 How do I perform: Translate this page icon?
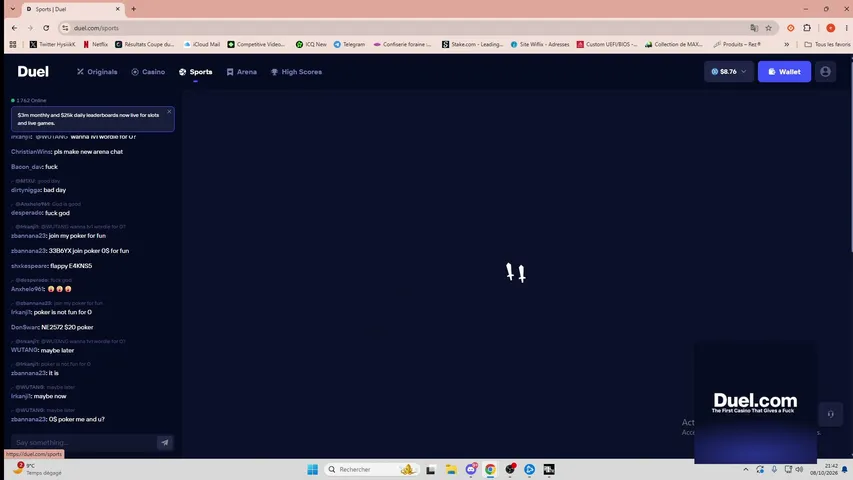[754, 28]
